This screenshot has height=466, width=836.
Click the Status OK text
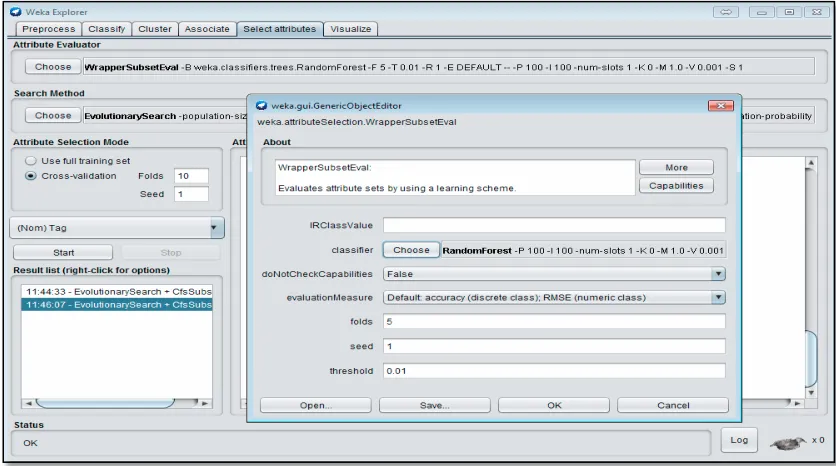pyautogui.click(x=30, y=443)
